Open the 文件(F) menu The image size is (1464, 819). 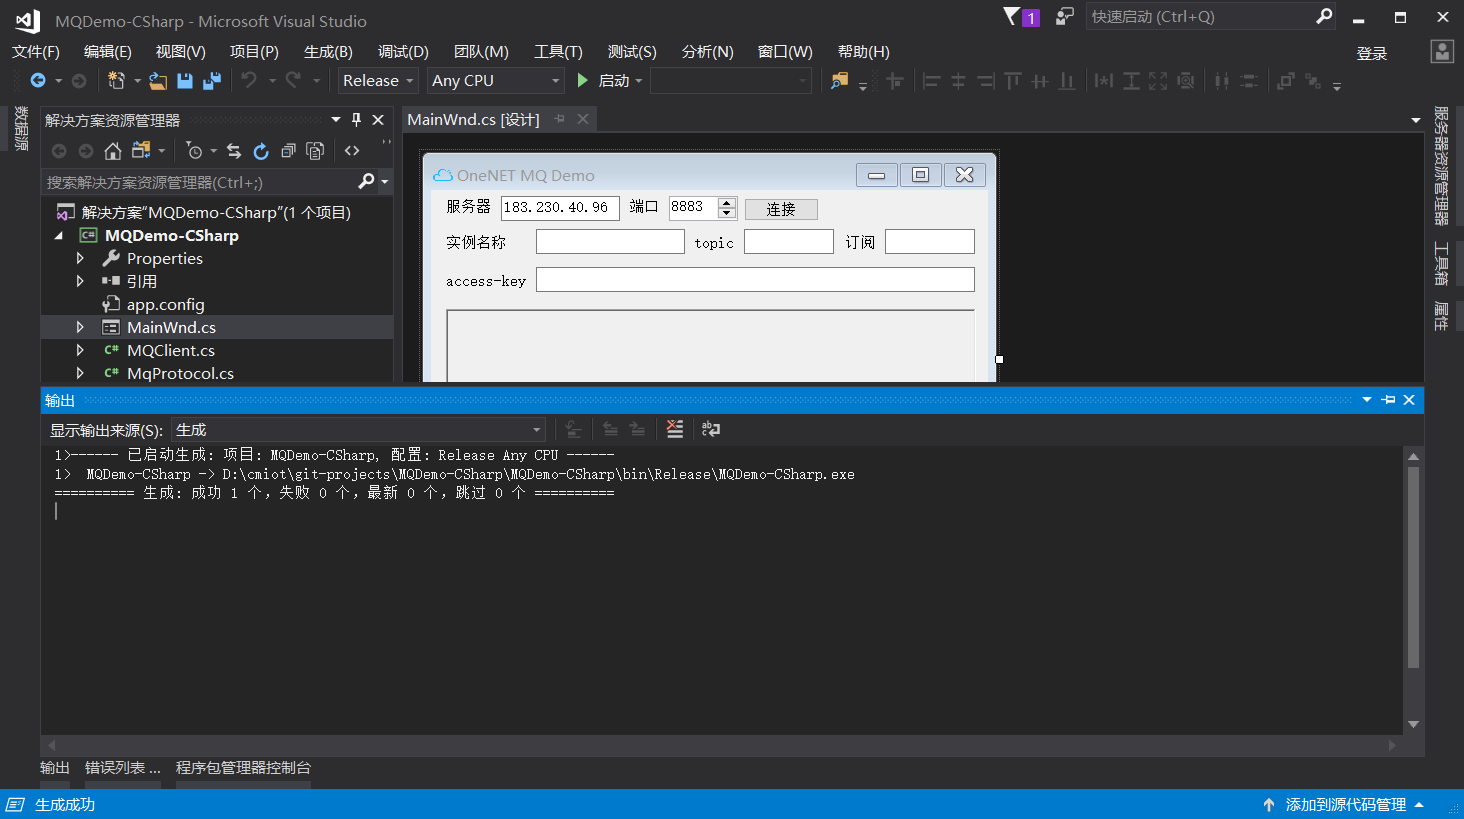pyautogui.click(x=36, y=52)
